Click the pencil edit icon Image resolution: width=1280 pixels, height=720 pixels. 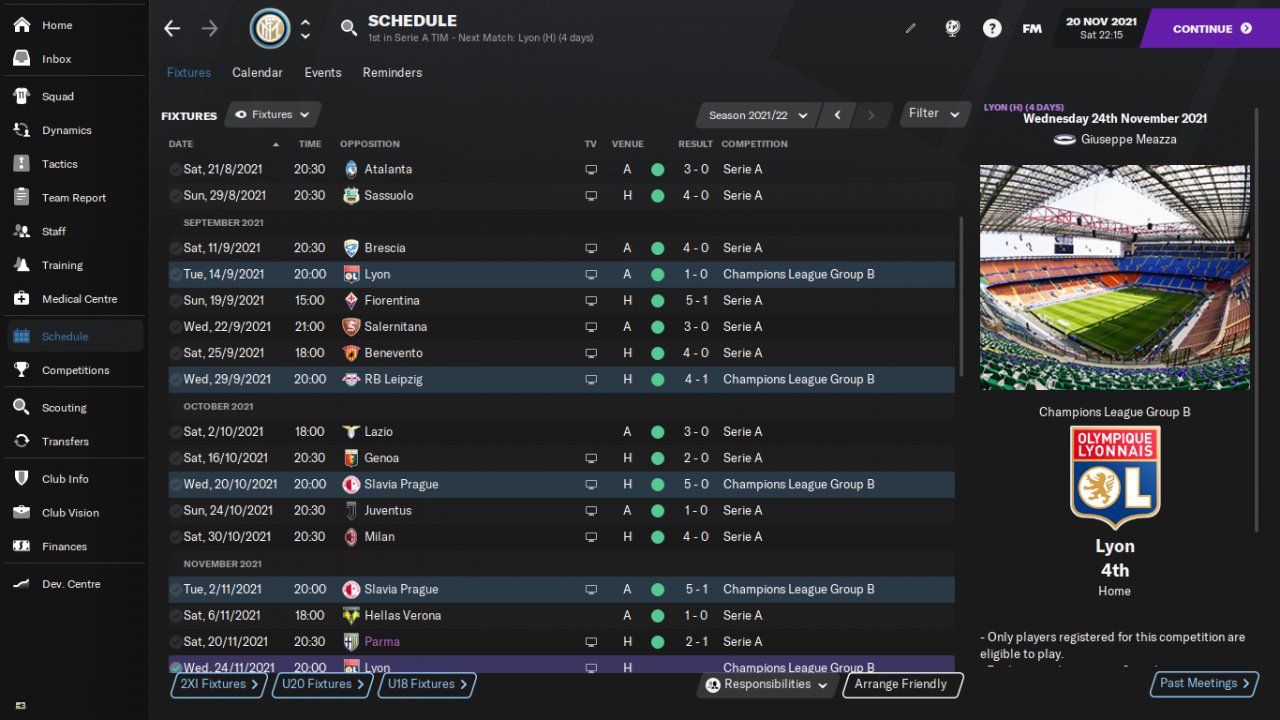tap(911, 29)
